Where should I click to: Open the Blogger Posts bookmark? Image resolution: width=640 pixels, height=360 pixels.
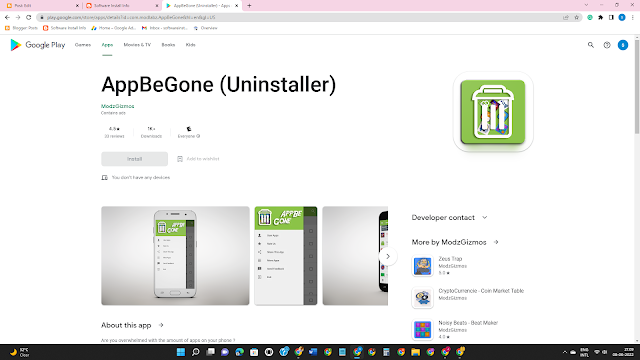(21, 28)
